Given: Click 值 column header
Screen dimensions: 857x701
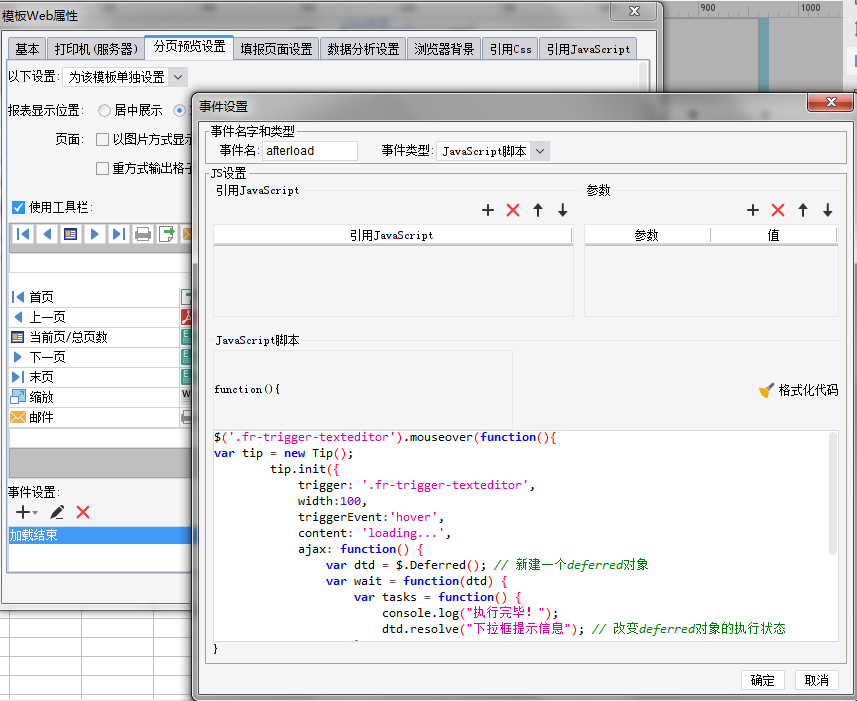Looking at the screenshot, I should [773, 235].
